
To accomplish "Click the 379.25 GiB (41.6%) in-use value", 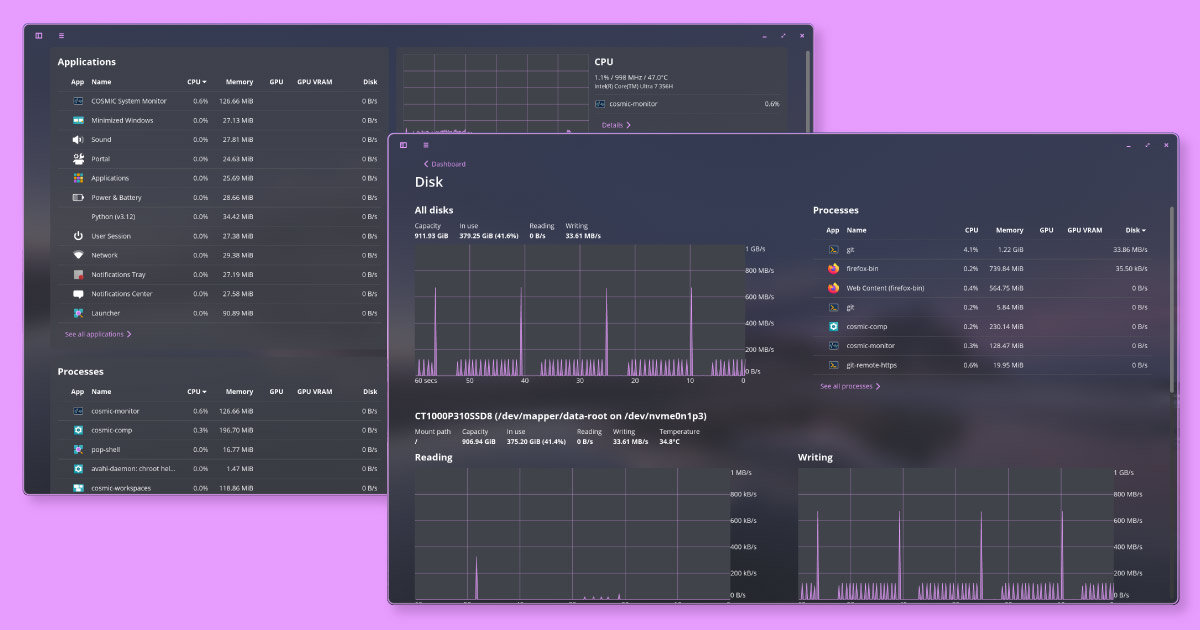I will pos(490,236).
